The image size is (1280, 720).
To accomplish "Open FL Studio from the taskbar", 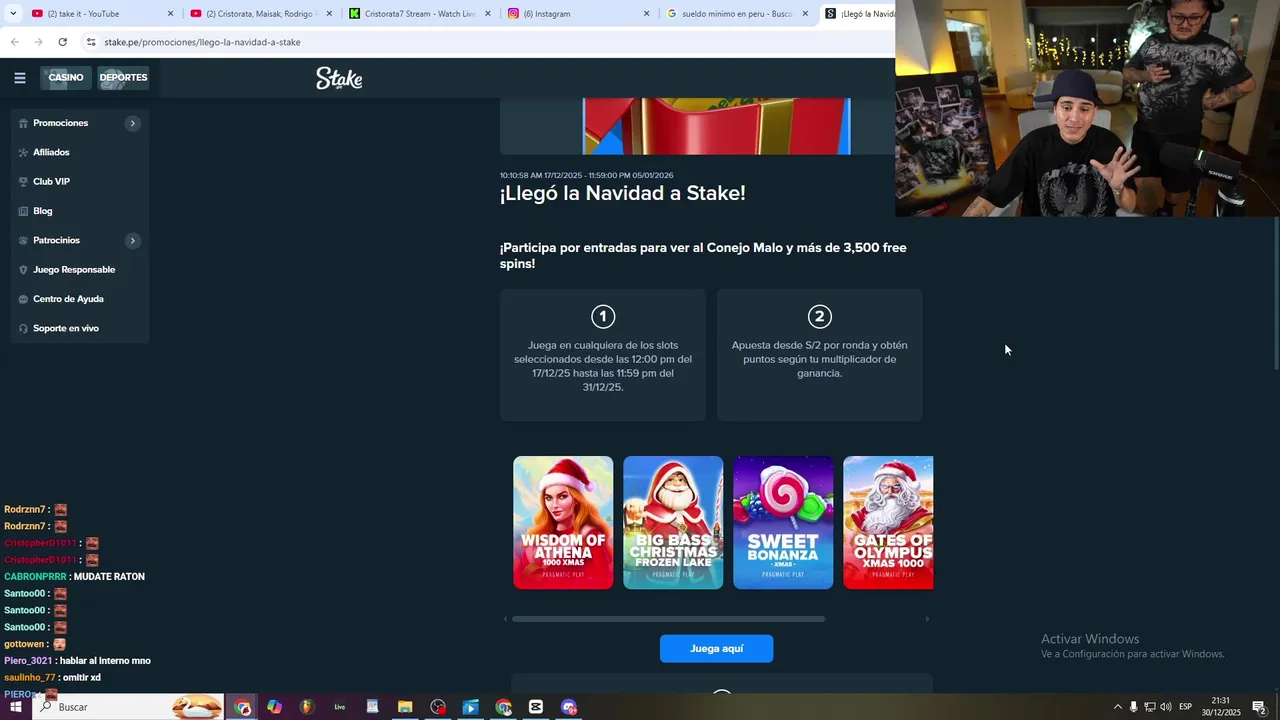I will [307, 707].
